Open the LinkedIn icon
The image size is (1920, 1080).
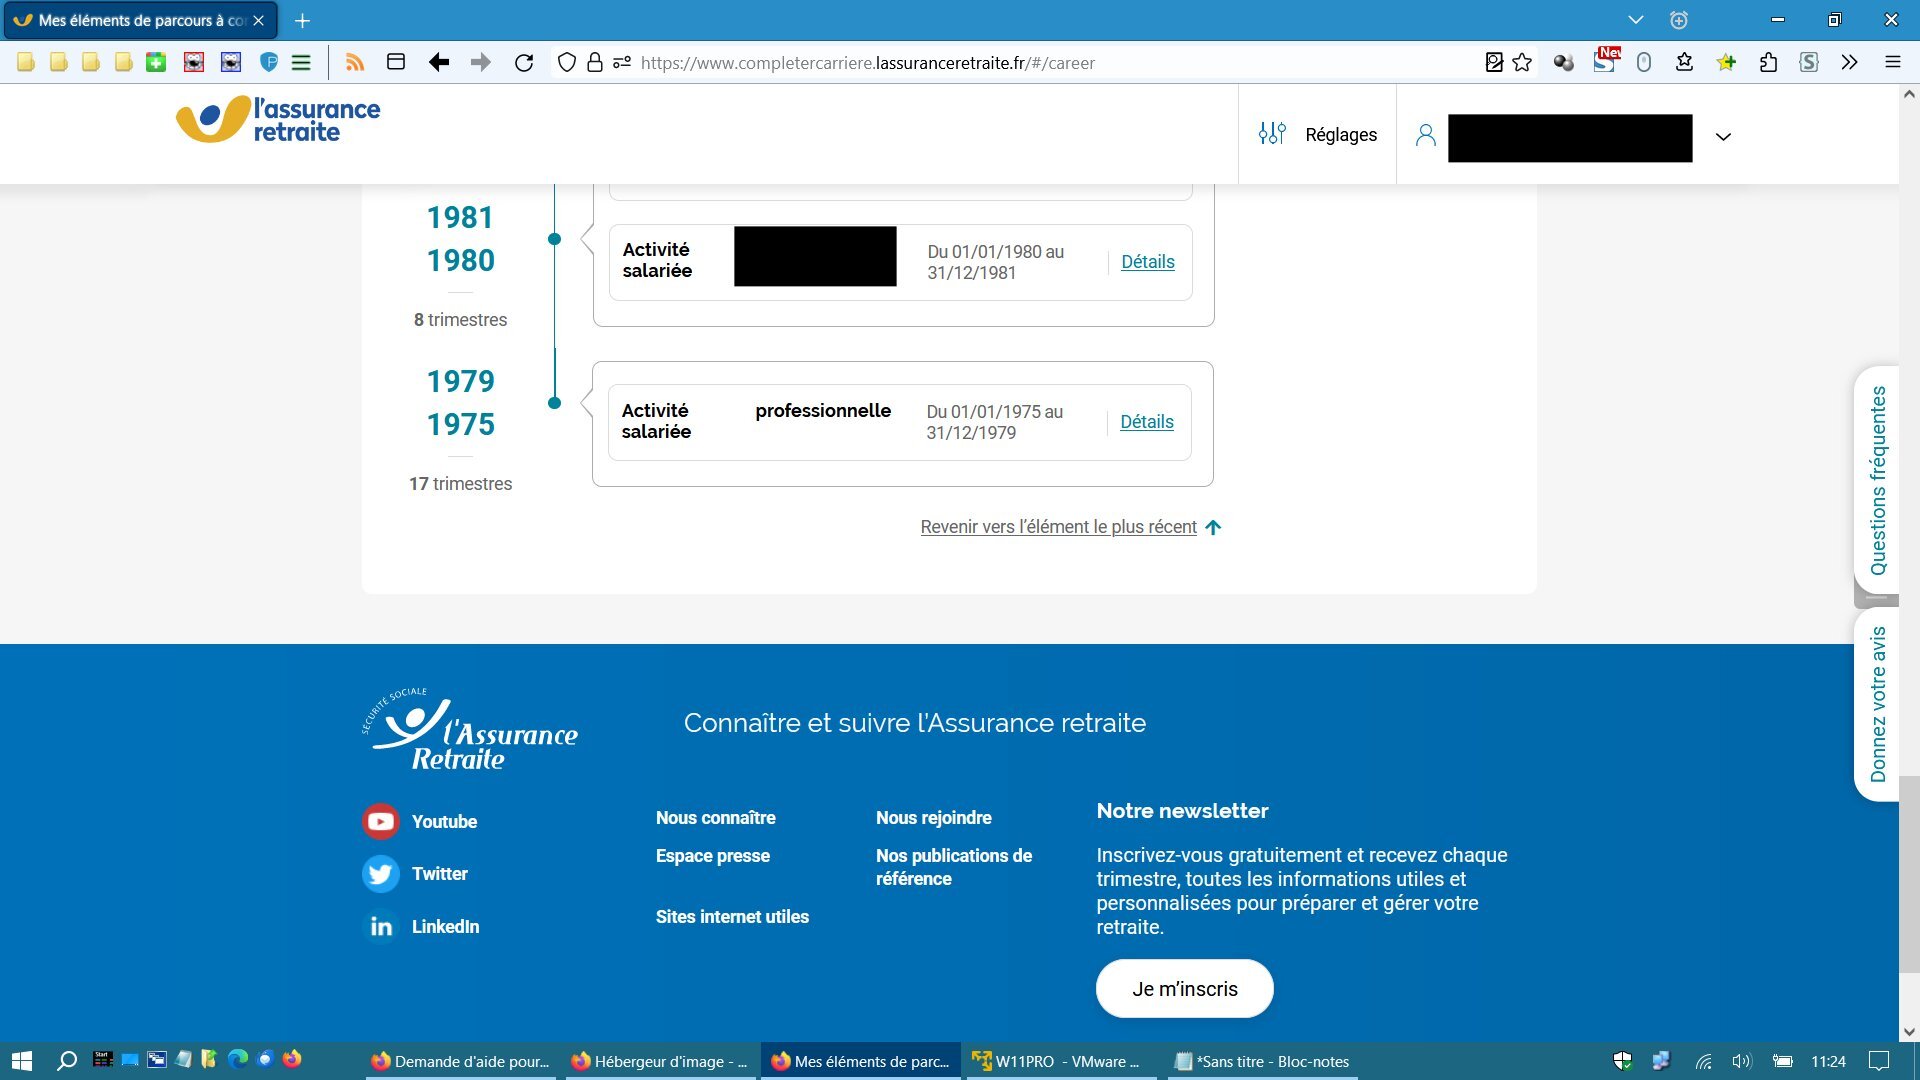tap(380, 927)
